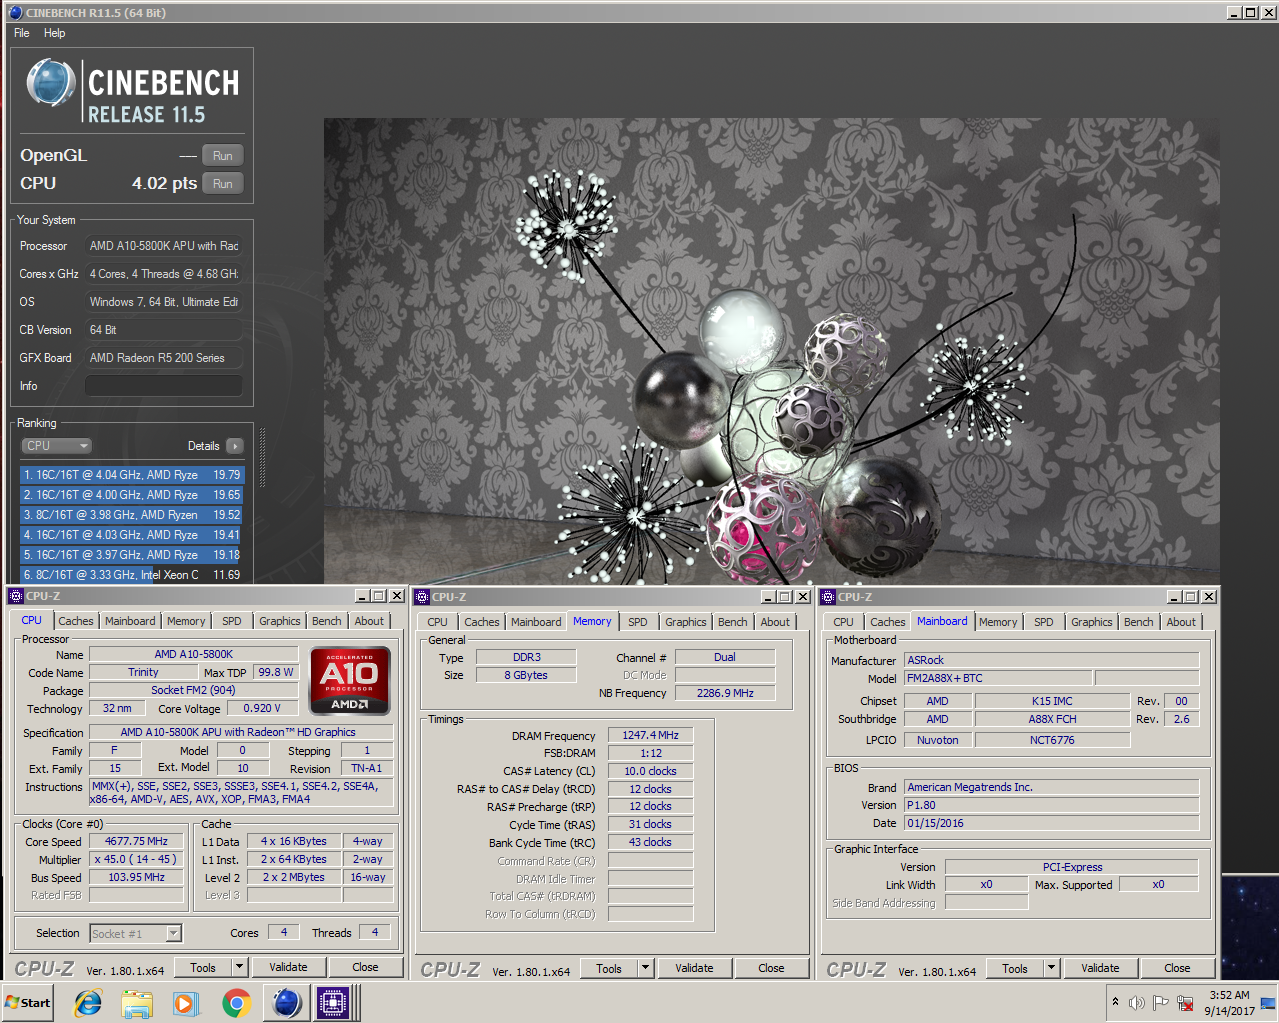
Task: Open the Help menu in Cinebench
Action: 54,33
